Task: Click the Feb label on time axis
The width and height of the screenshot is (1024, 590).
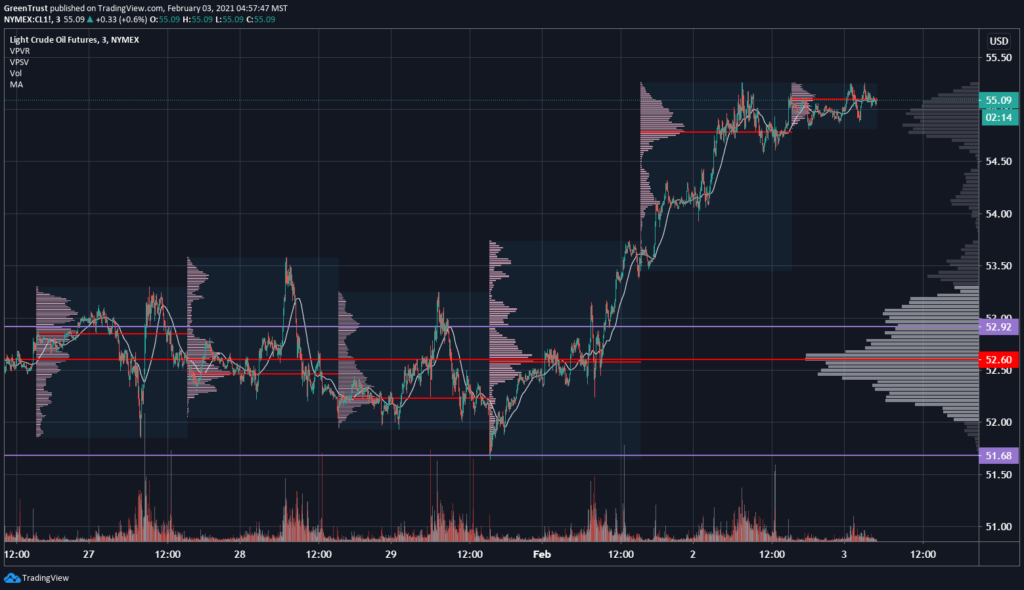Action: [542, 554]
